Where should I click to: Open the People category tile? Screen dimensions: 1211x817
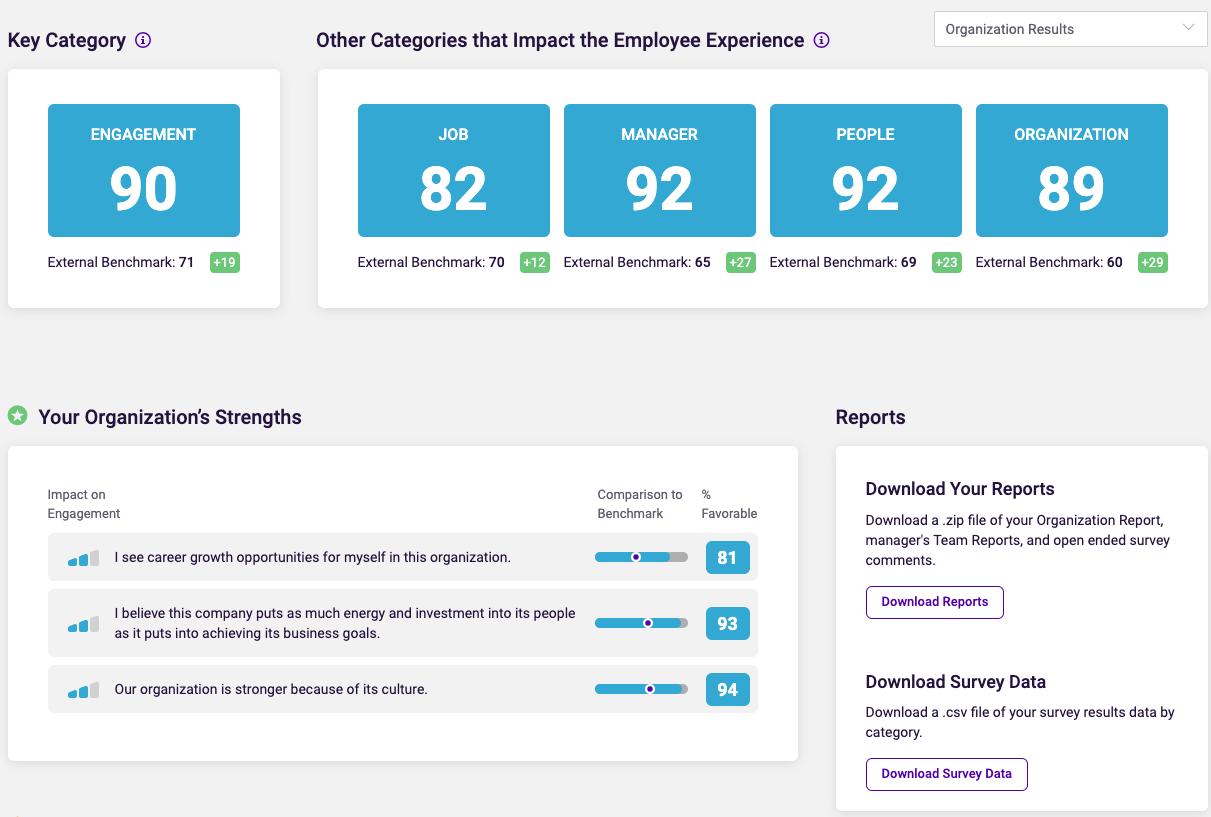click(x=865, y=170)
